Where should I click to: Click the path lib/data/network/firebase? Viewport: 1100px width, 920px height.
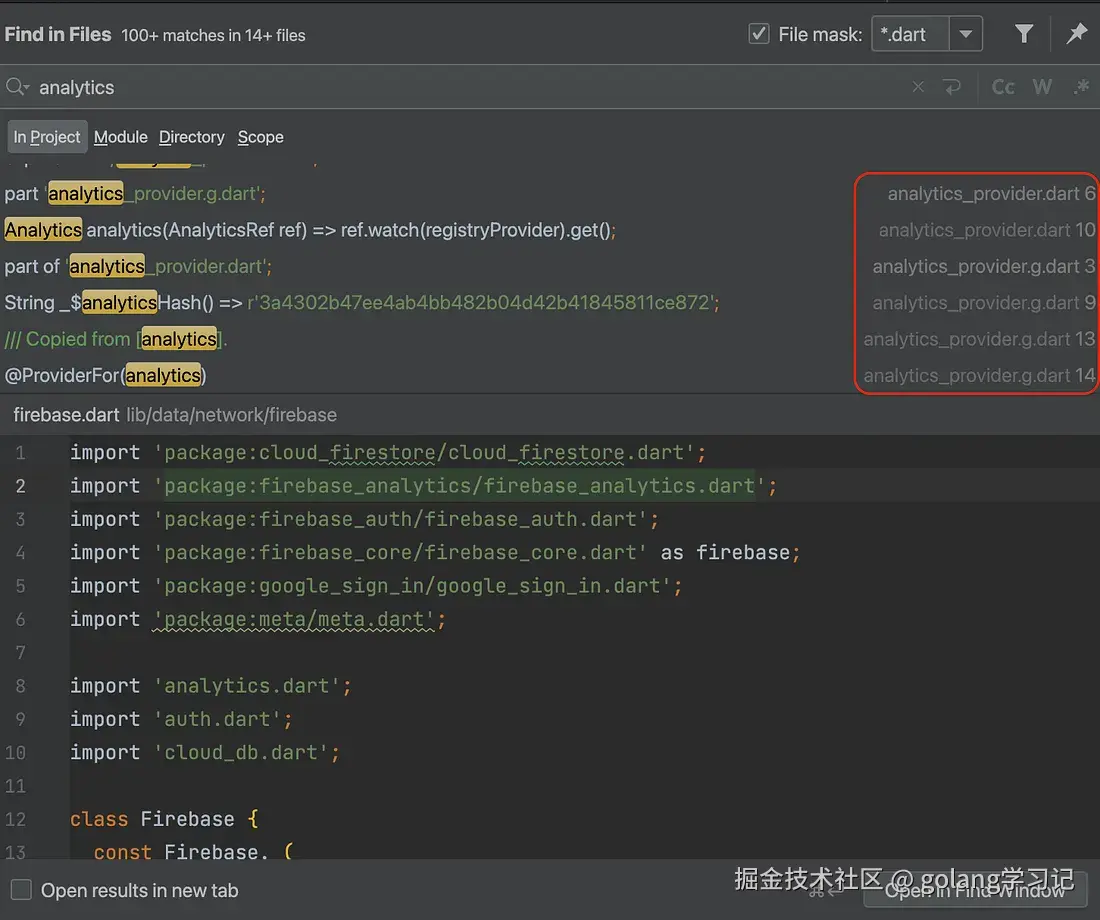click(232, 415)
